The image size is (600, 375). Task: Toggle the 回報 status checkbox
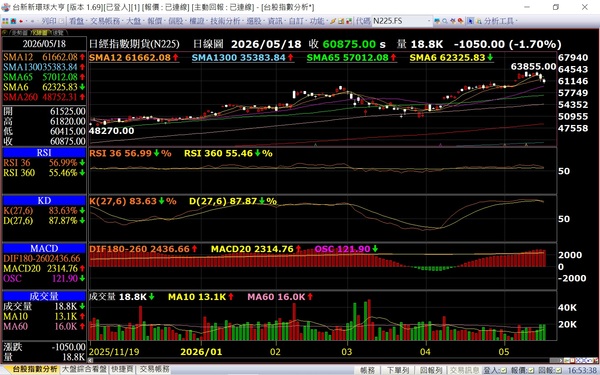pos(559,370)
